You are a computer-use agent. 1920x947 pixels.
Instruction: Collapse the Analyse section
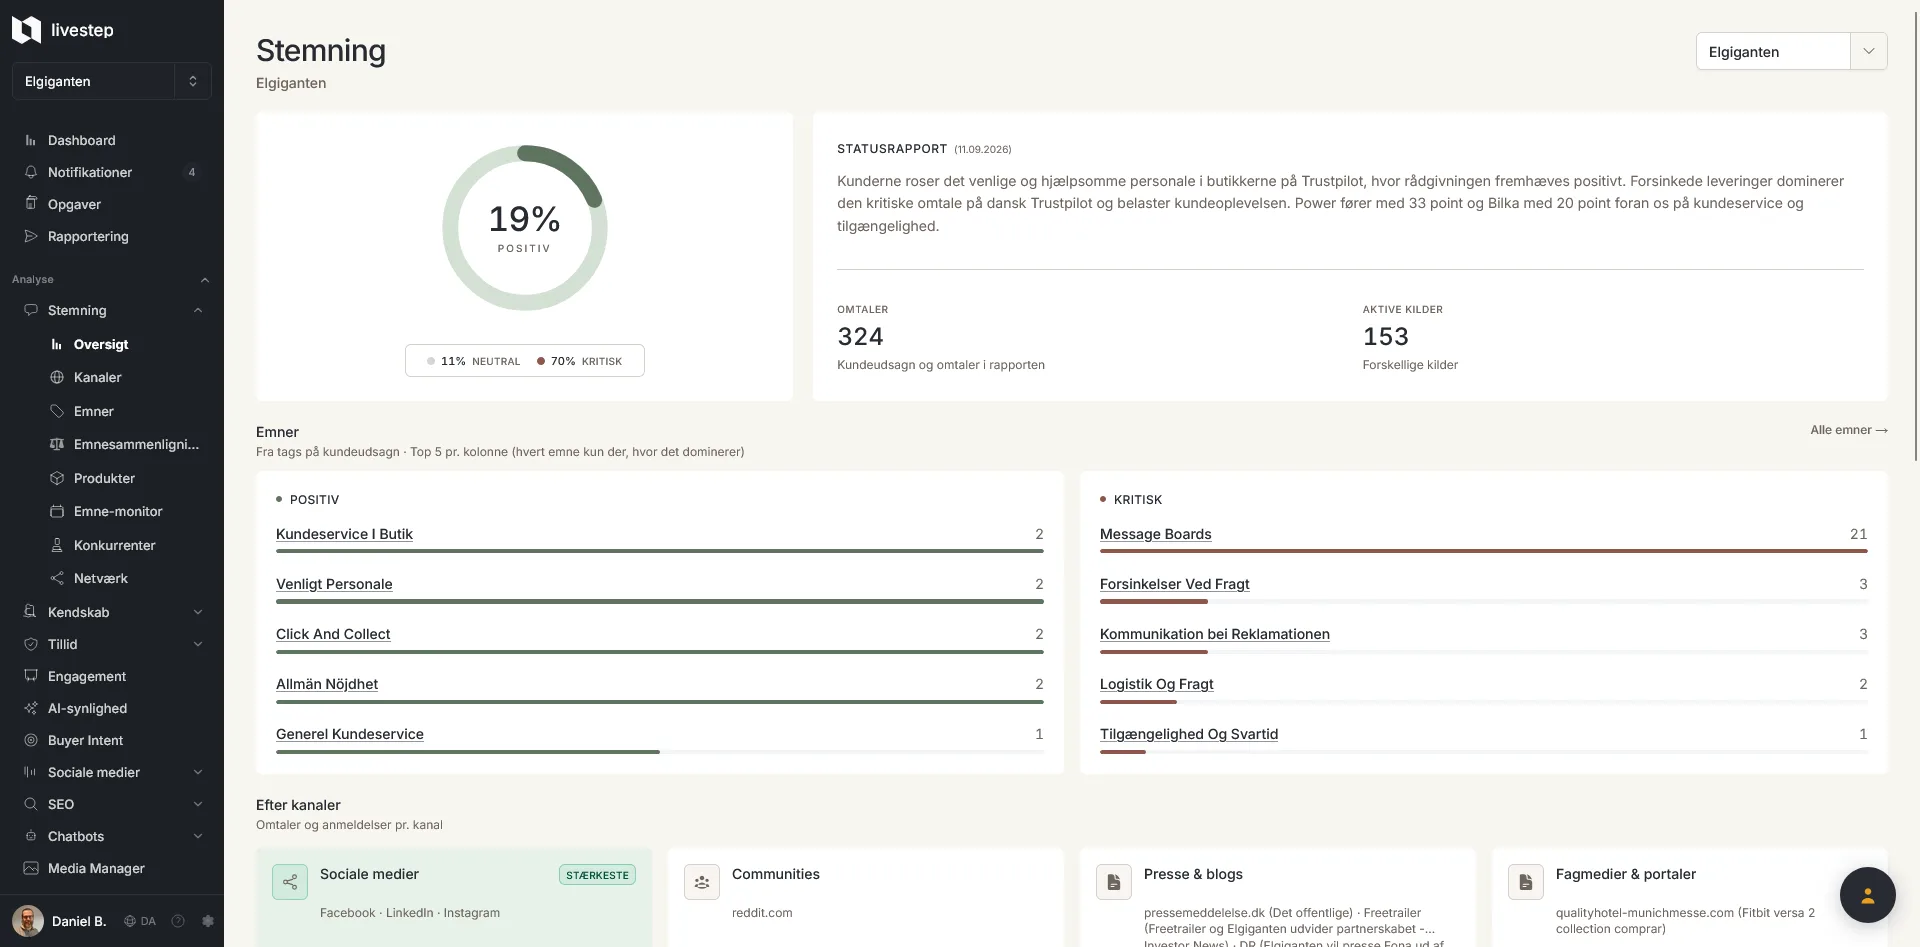click(205, 280)
